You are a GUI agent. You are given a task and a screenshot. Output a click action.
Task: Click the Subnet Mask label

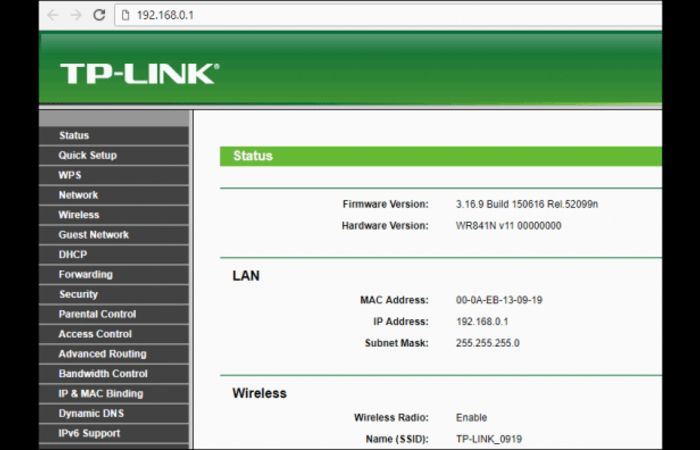click(396, 343)
